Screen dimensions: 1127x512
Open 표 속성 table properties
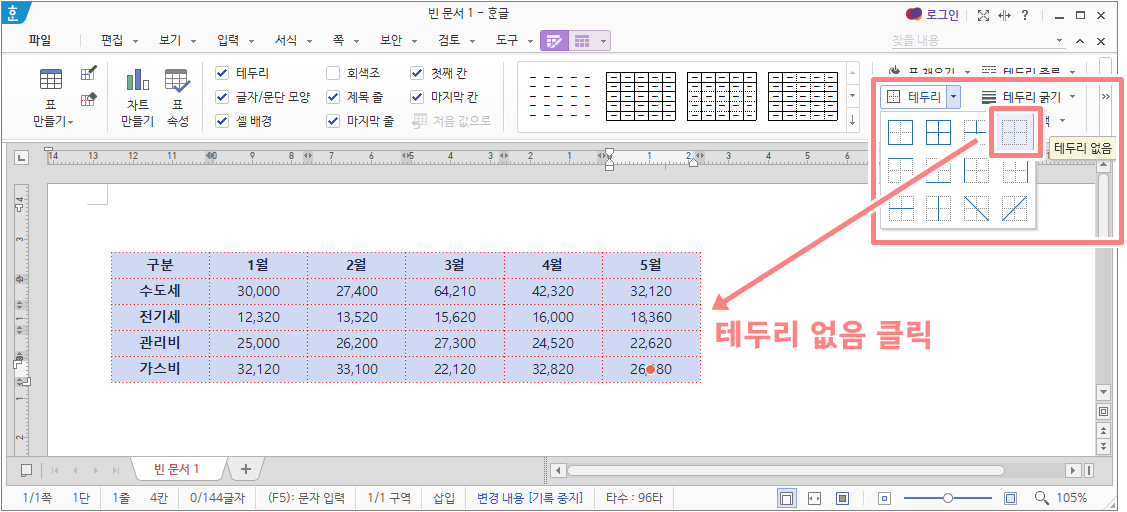tap(177, 96)
